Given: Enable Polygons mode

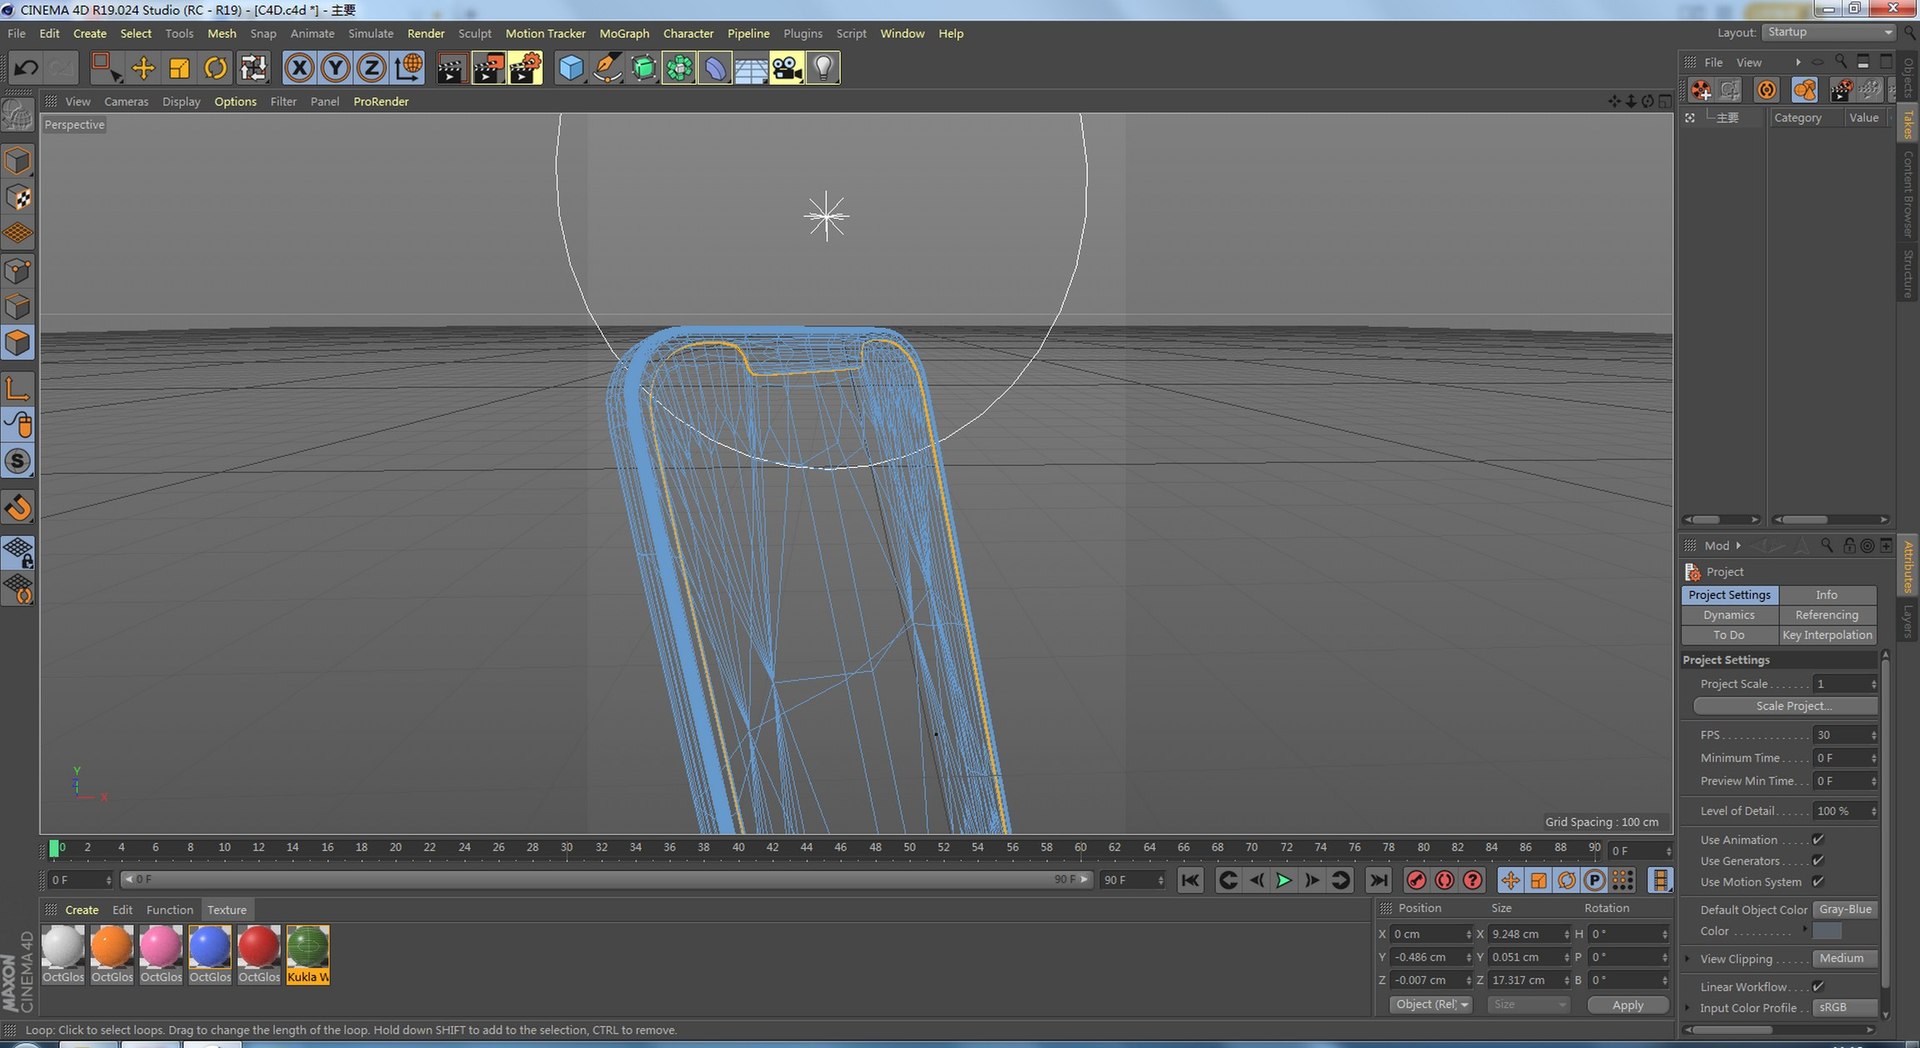Looking at the screenshot, I should point(18,343).
